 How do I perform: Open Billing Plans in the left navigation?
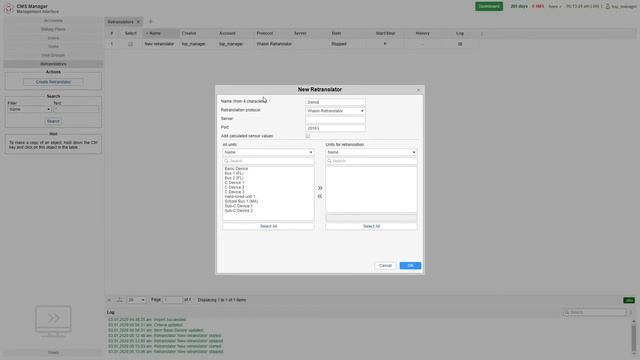[x=53, y=29]
